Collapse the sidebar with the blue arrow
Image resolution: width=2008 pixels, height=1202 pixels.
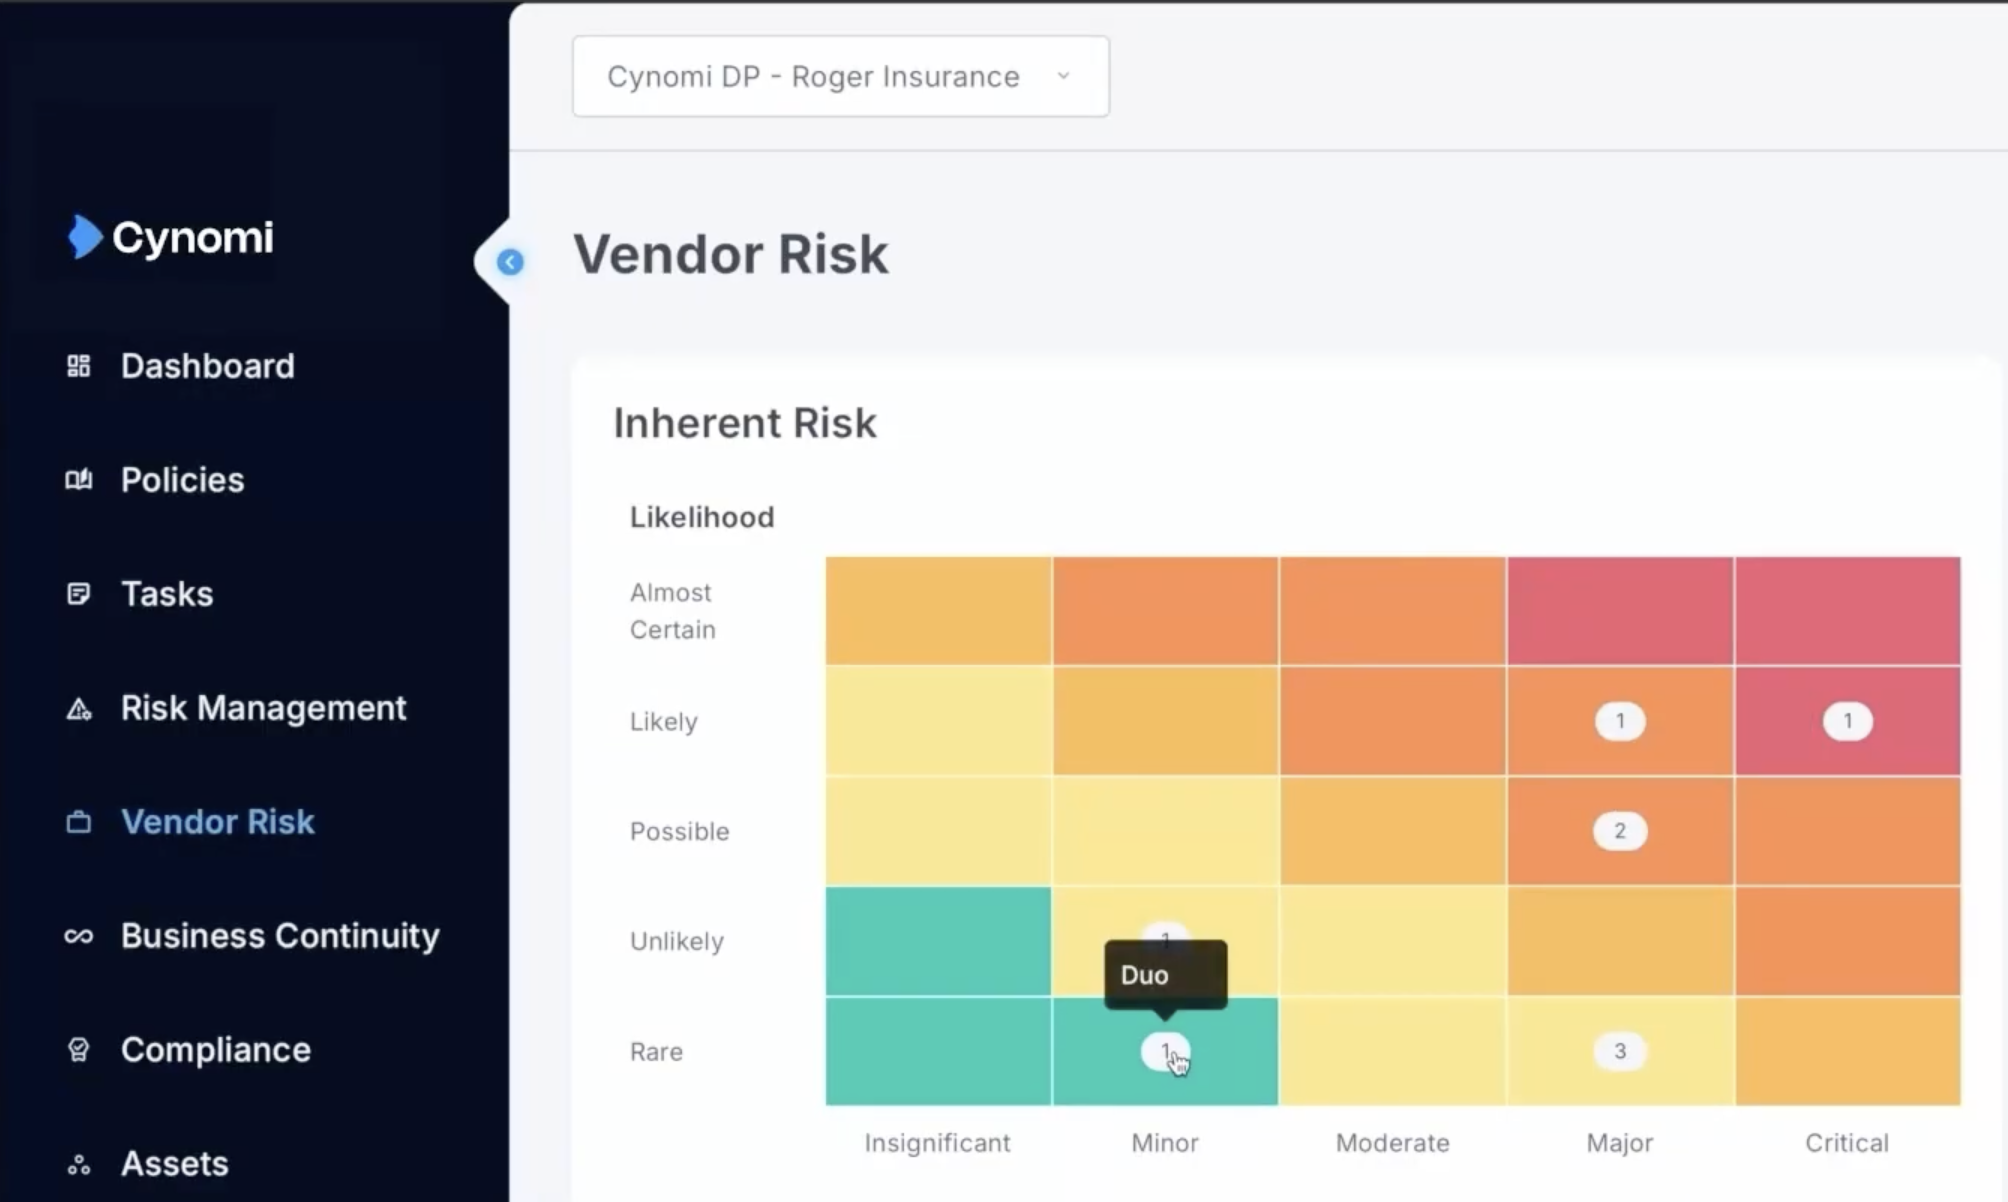tap(510, 262)
